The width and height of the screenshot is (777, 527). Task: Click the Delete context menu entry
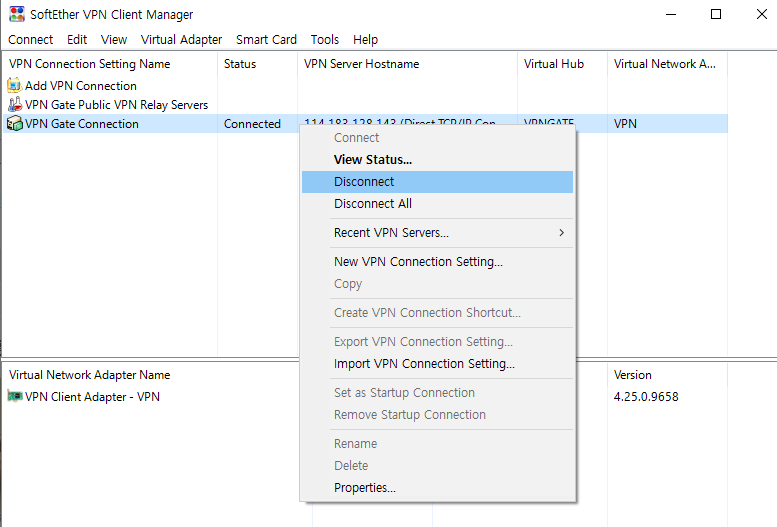(x=437, y=466)
